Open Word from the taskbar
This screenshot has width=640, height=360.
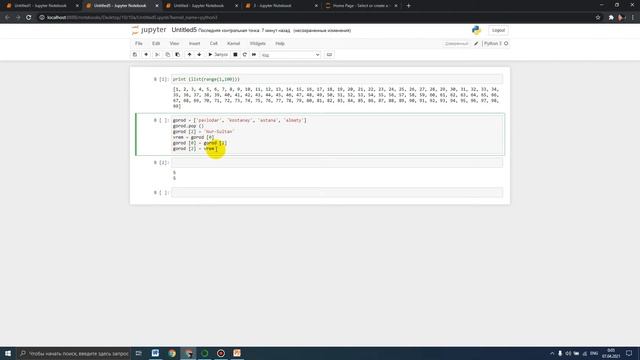pyautogui.click(x=155, y=353)
